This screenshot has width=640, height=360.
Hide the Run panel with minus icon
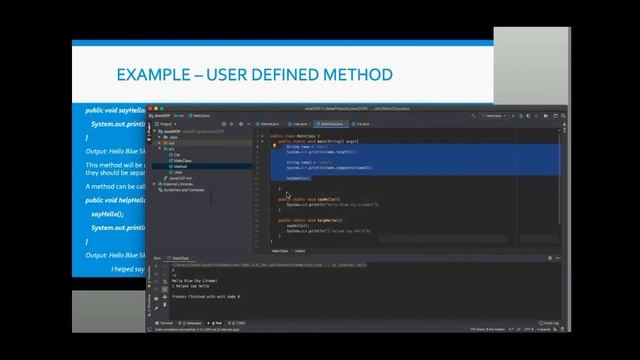point(558,258)
